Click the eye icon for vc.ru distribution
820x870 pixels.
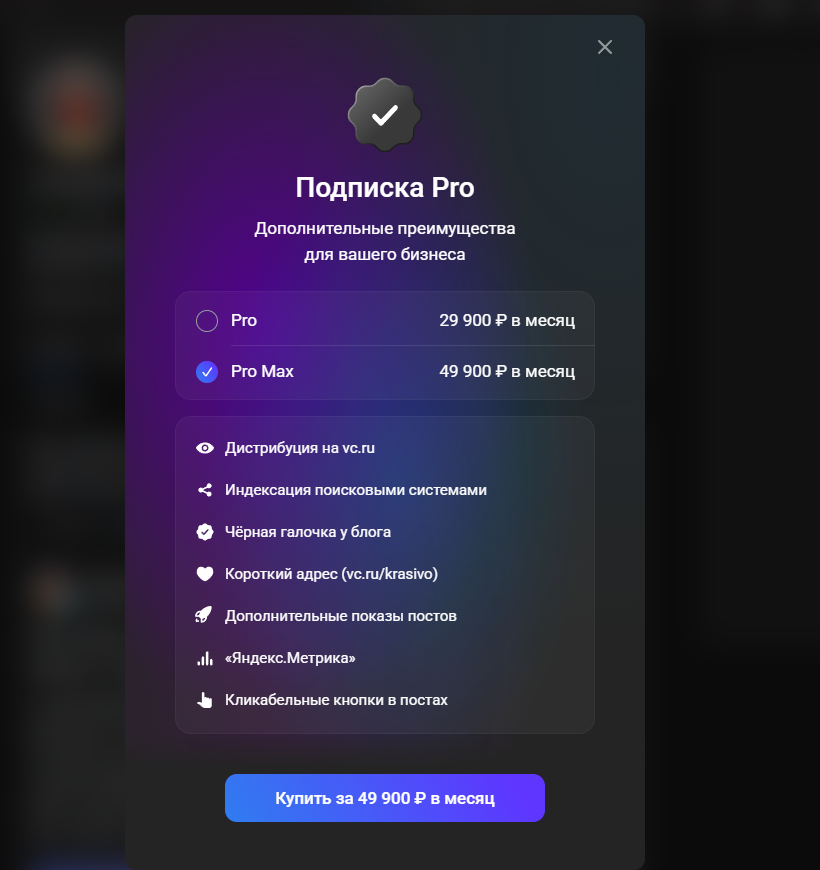(205, 448)
